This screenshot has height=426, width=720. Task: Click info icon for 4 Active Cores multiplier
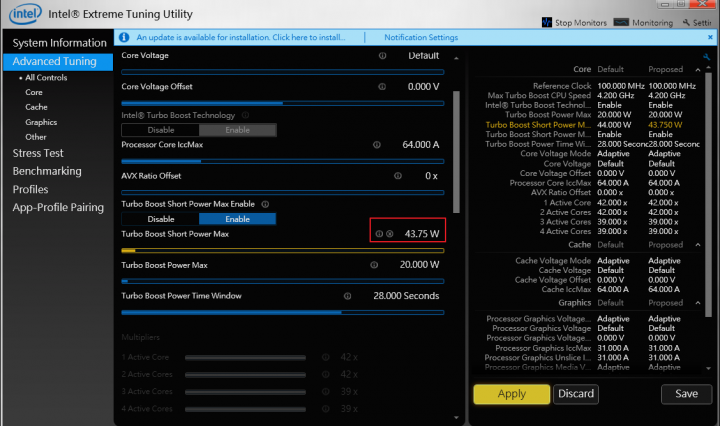[x=326, y=409]
